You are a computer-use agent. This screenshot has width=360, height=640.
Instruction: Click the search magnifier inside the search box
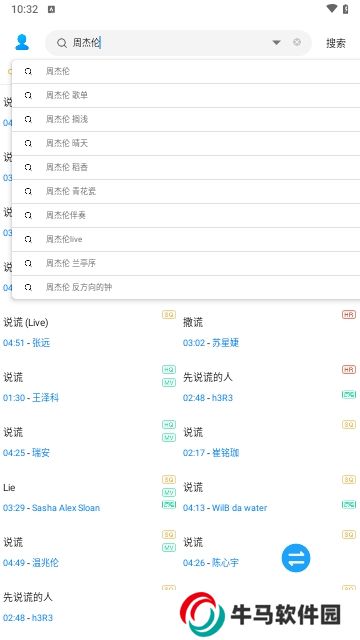pyautogui.click(x=62, y=43)
